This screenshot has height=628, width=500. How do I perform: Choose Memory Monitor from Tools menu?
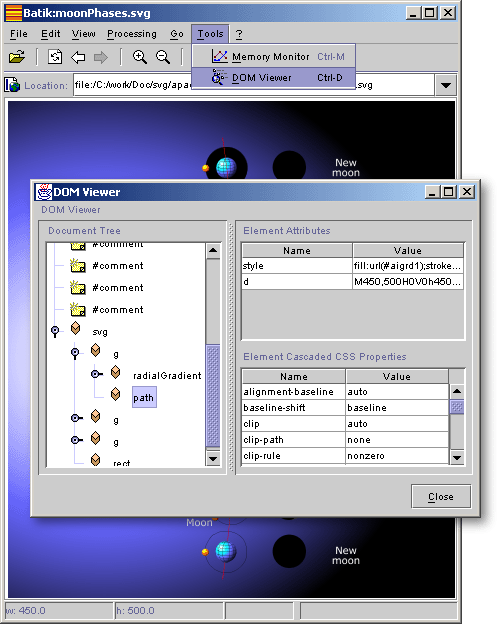(274, 56)
